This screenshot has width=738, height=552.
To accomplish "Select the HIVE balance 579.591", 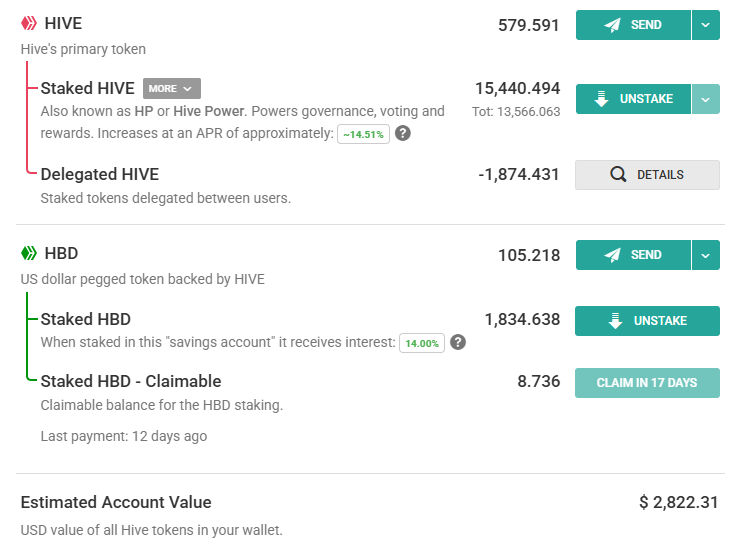I will 529,25.
